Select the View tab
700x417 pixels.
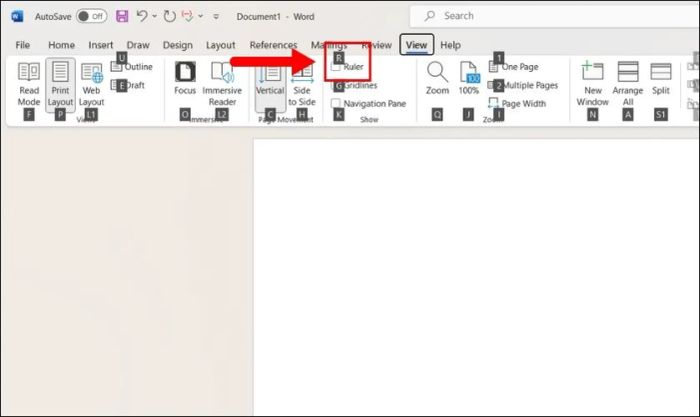tap(417, 45)
